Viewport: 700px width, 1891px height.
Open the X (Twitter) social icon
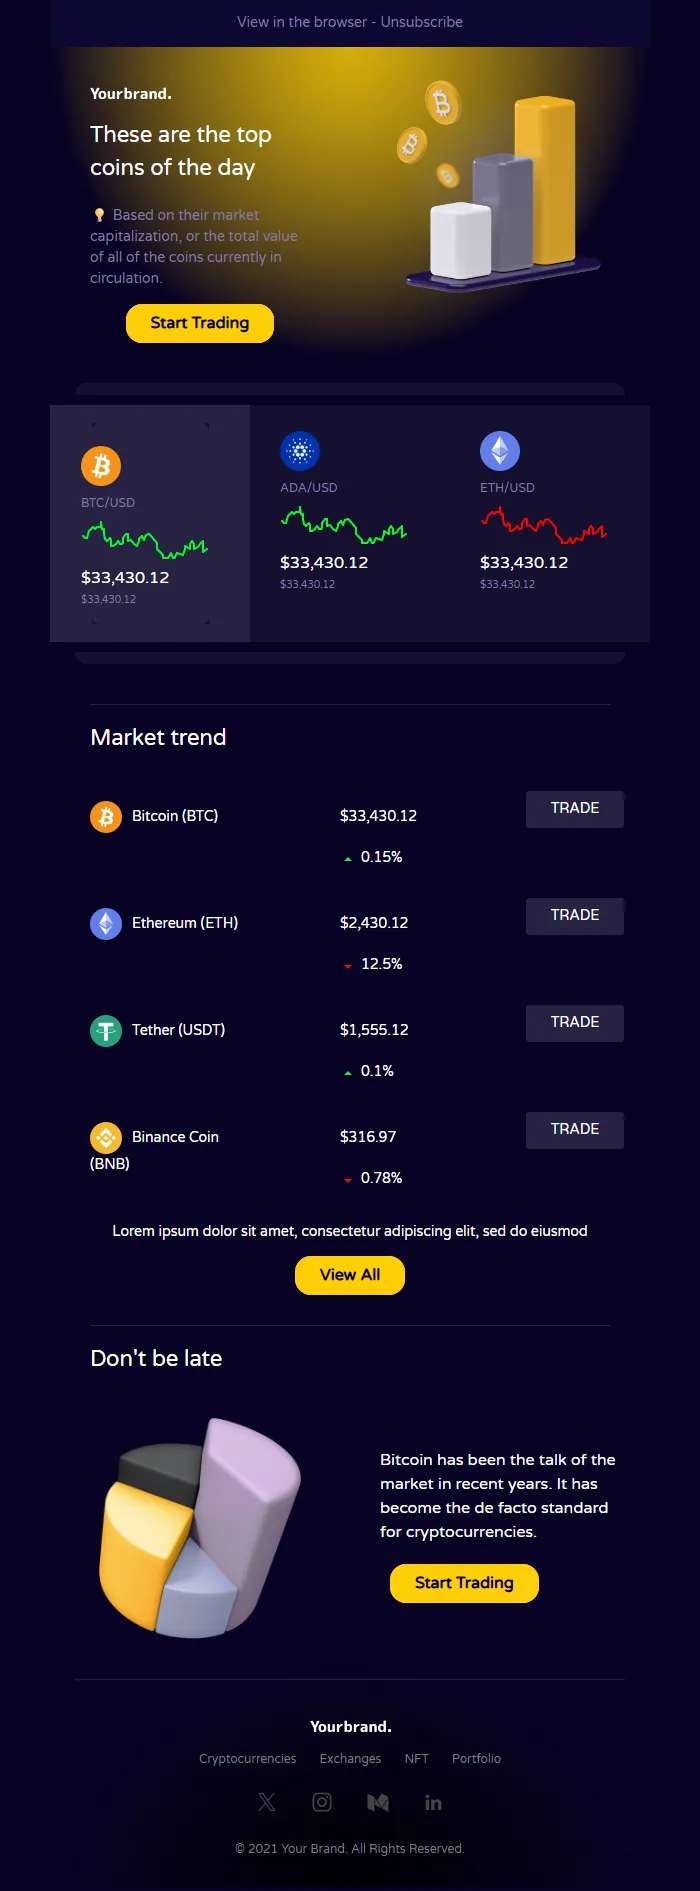266,1802
